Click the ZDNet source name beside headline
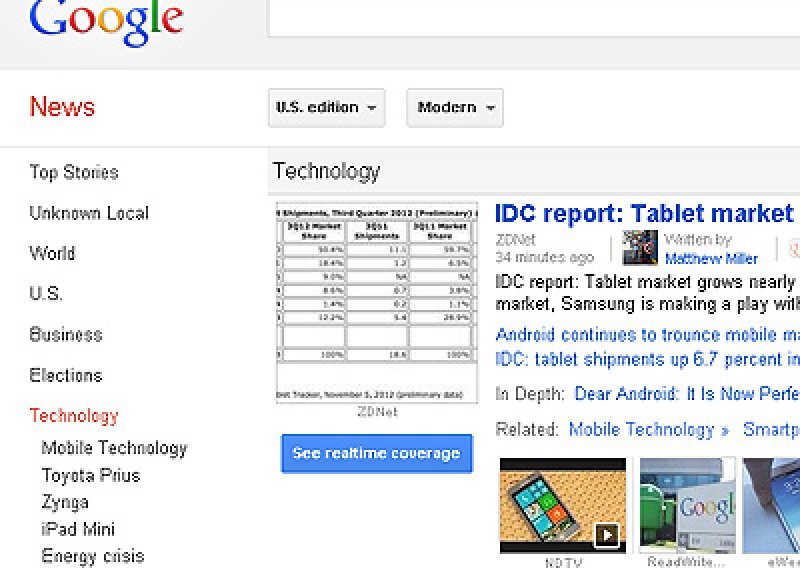The width and height of the screenshot is (800, 568). (515, 240)
